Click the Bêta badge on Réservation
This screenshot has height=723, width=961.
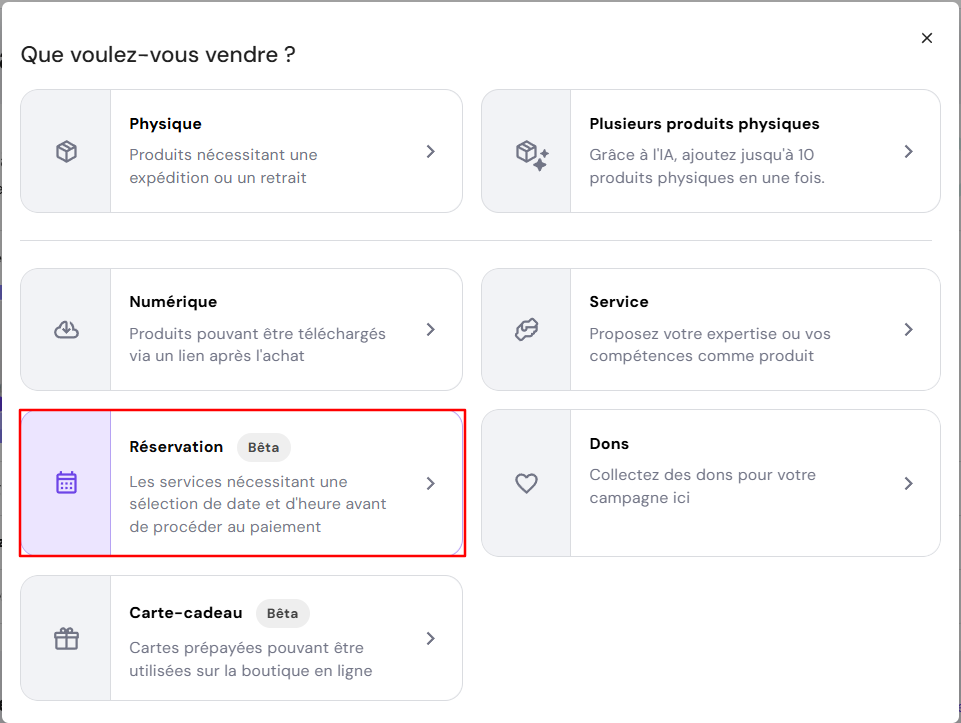(x=264, y=447)
